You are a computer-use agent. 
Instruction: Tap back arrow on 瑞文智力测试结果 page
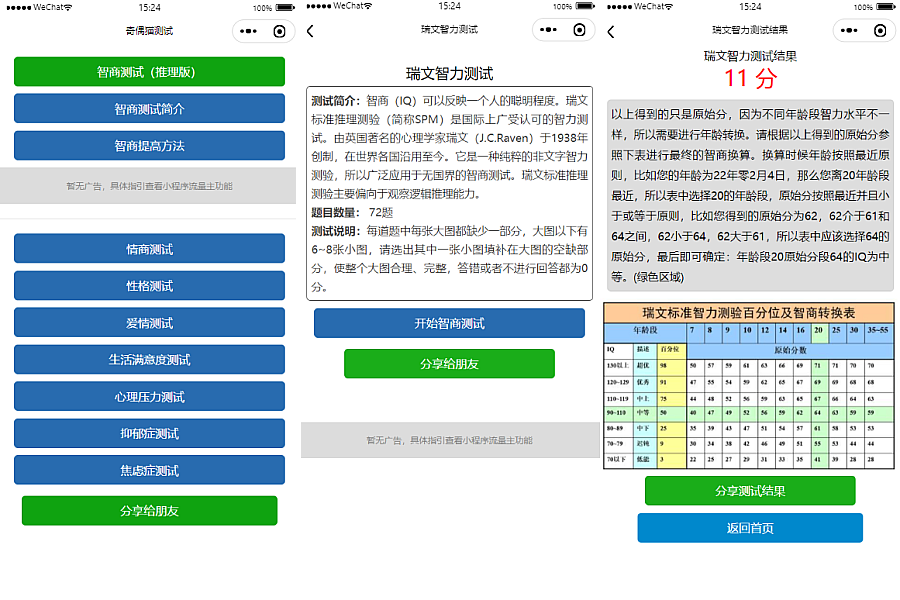611,31
